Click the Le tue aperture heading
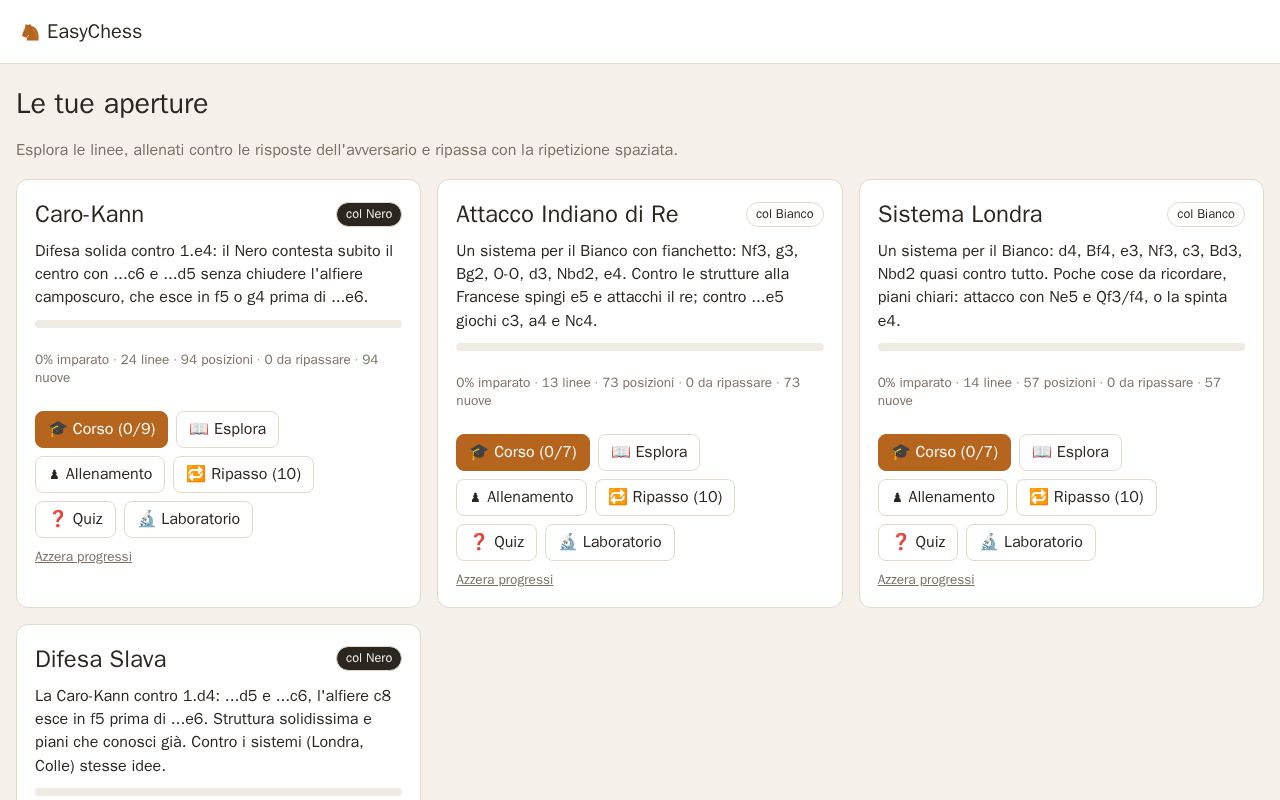Image resolution: width=1280 pixels, height=800 pixels. click(x=112, y=104)
